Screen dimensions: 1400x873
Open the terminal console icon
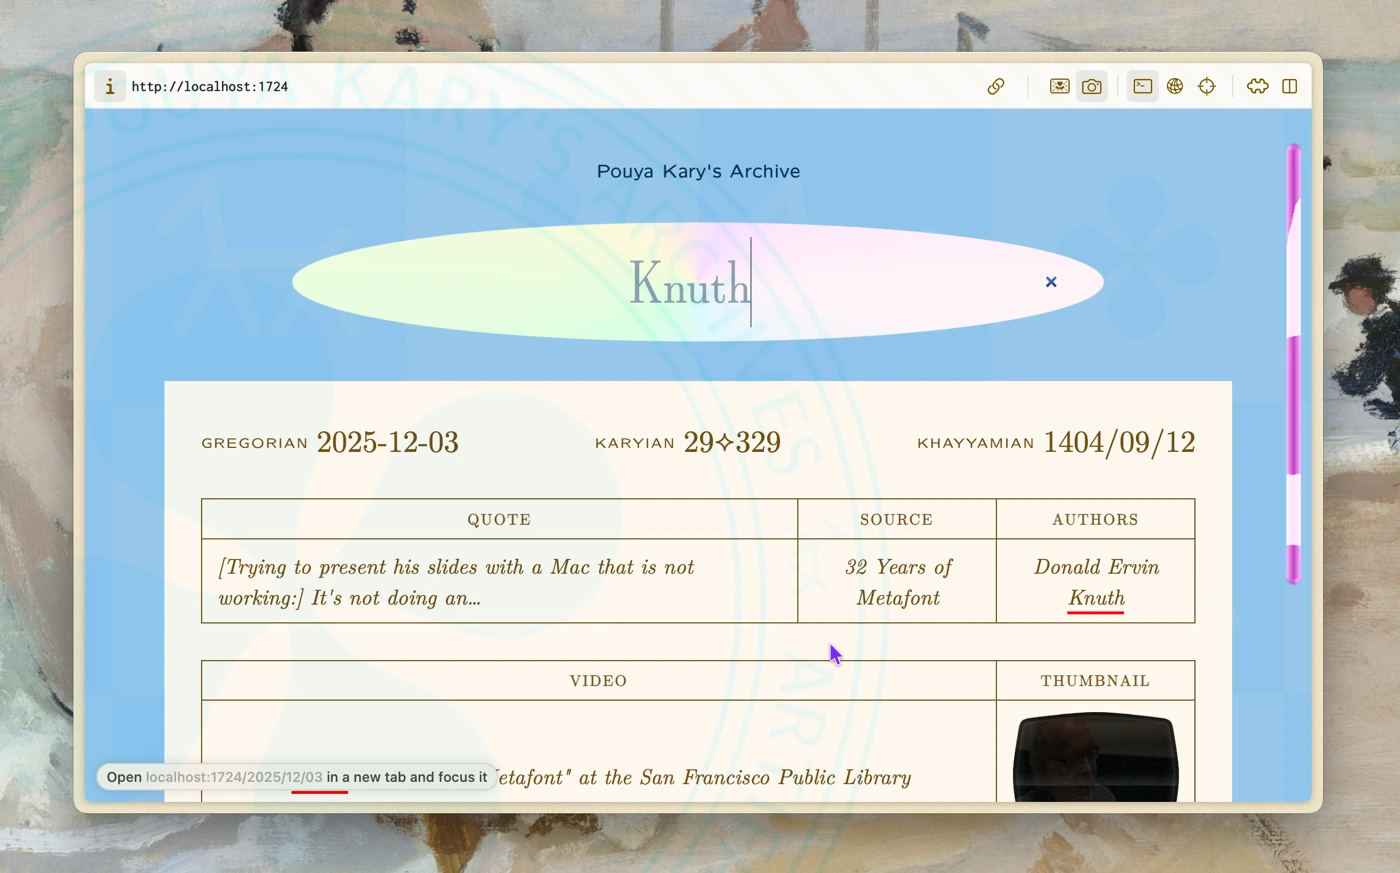point(1142,86)
